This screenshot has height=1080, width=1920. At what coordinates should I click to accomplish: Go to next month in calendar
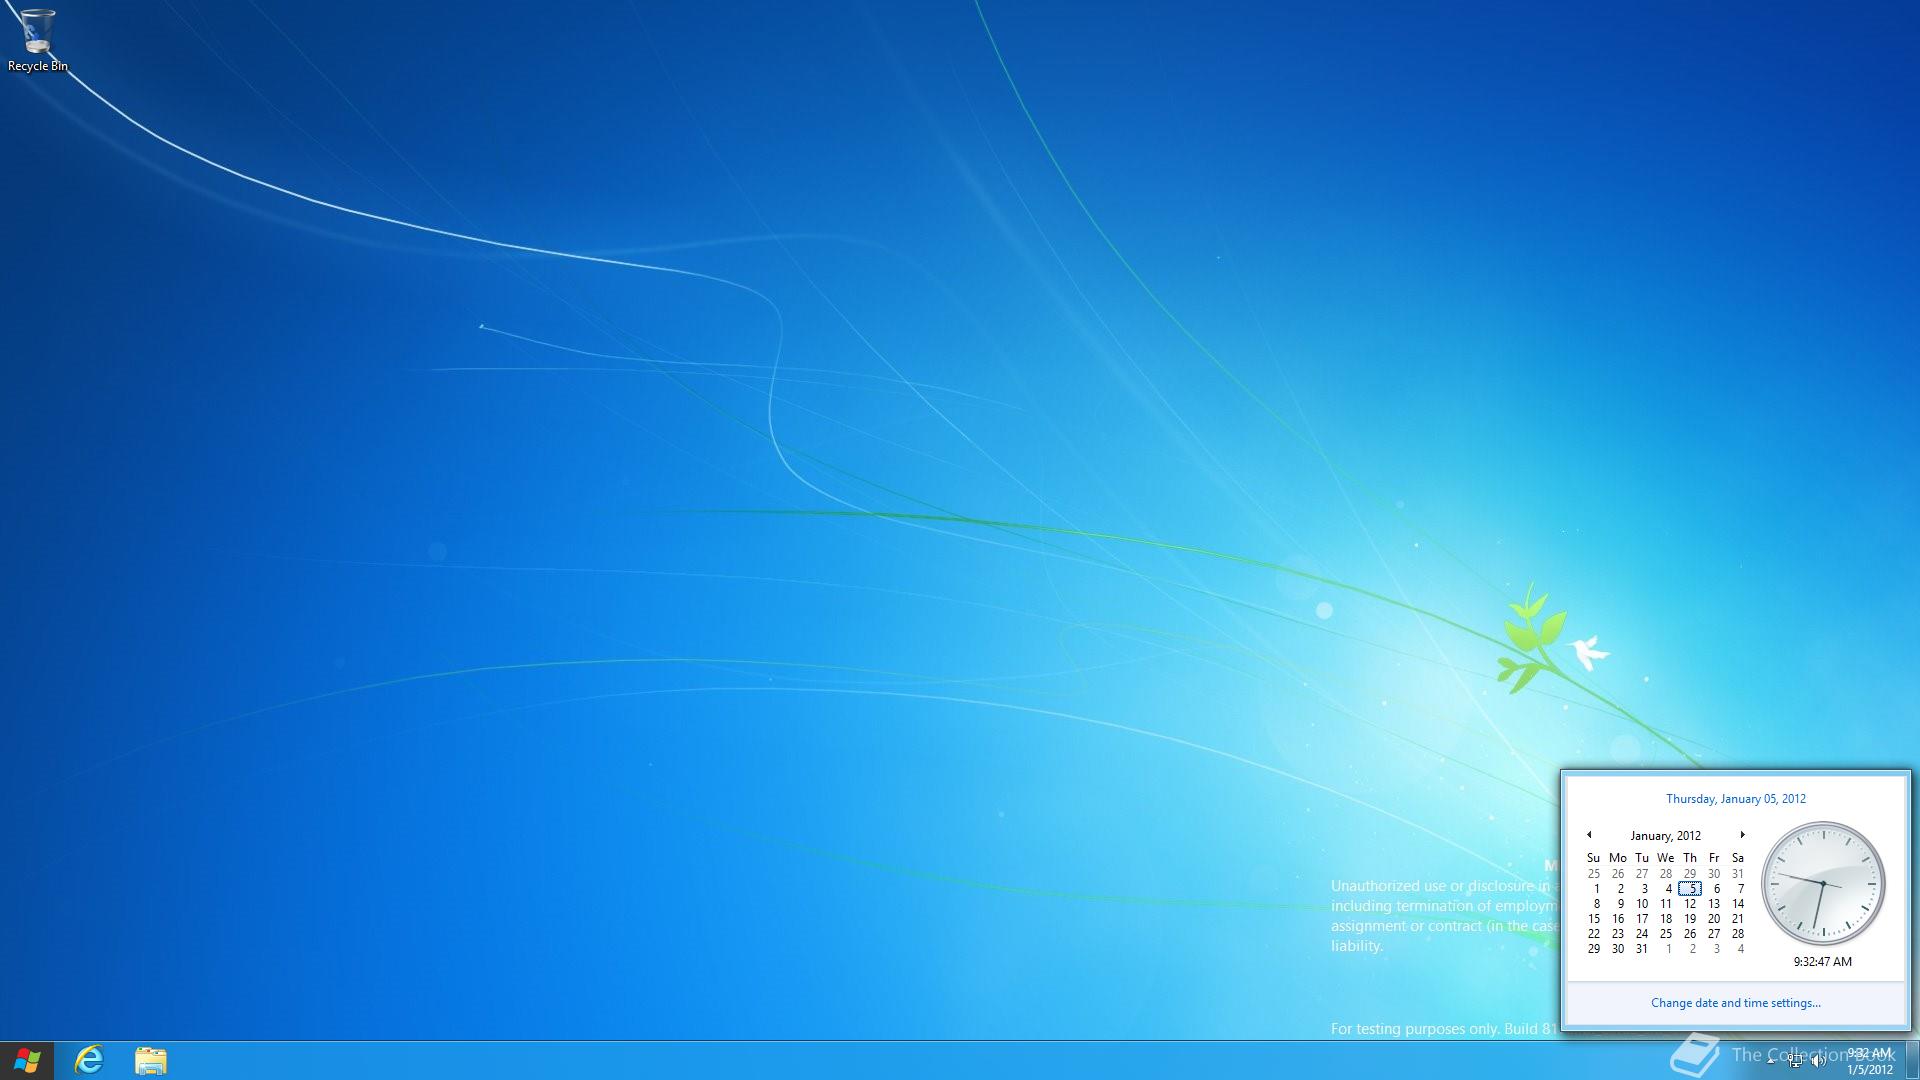tap(1742, 835)
